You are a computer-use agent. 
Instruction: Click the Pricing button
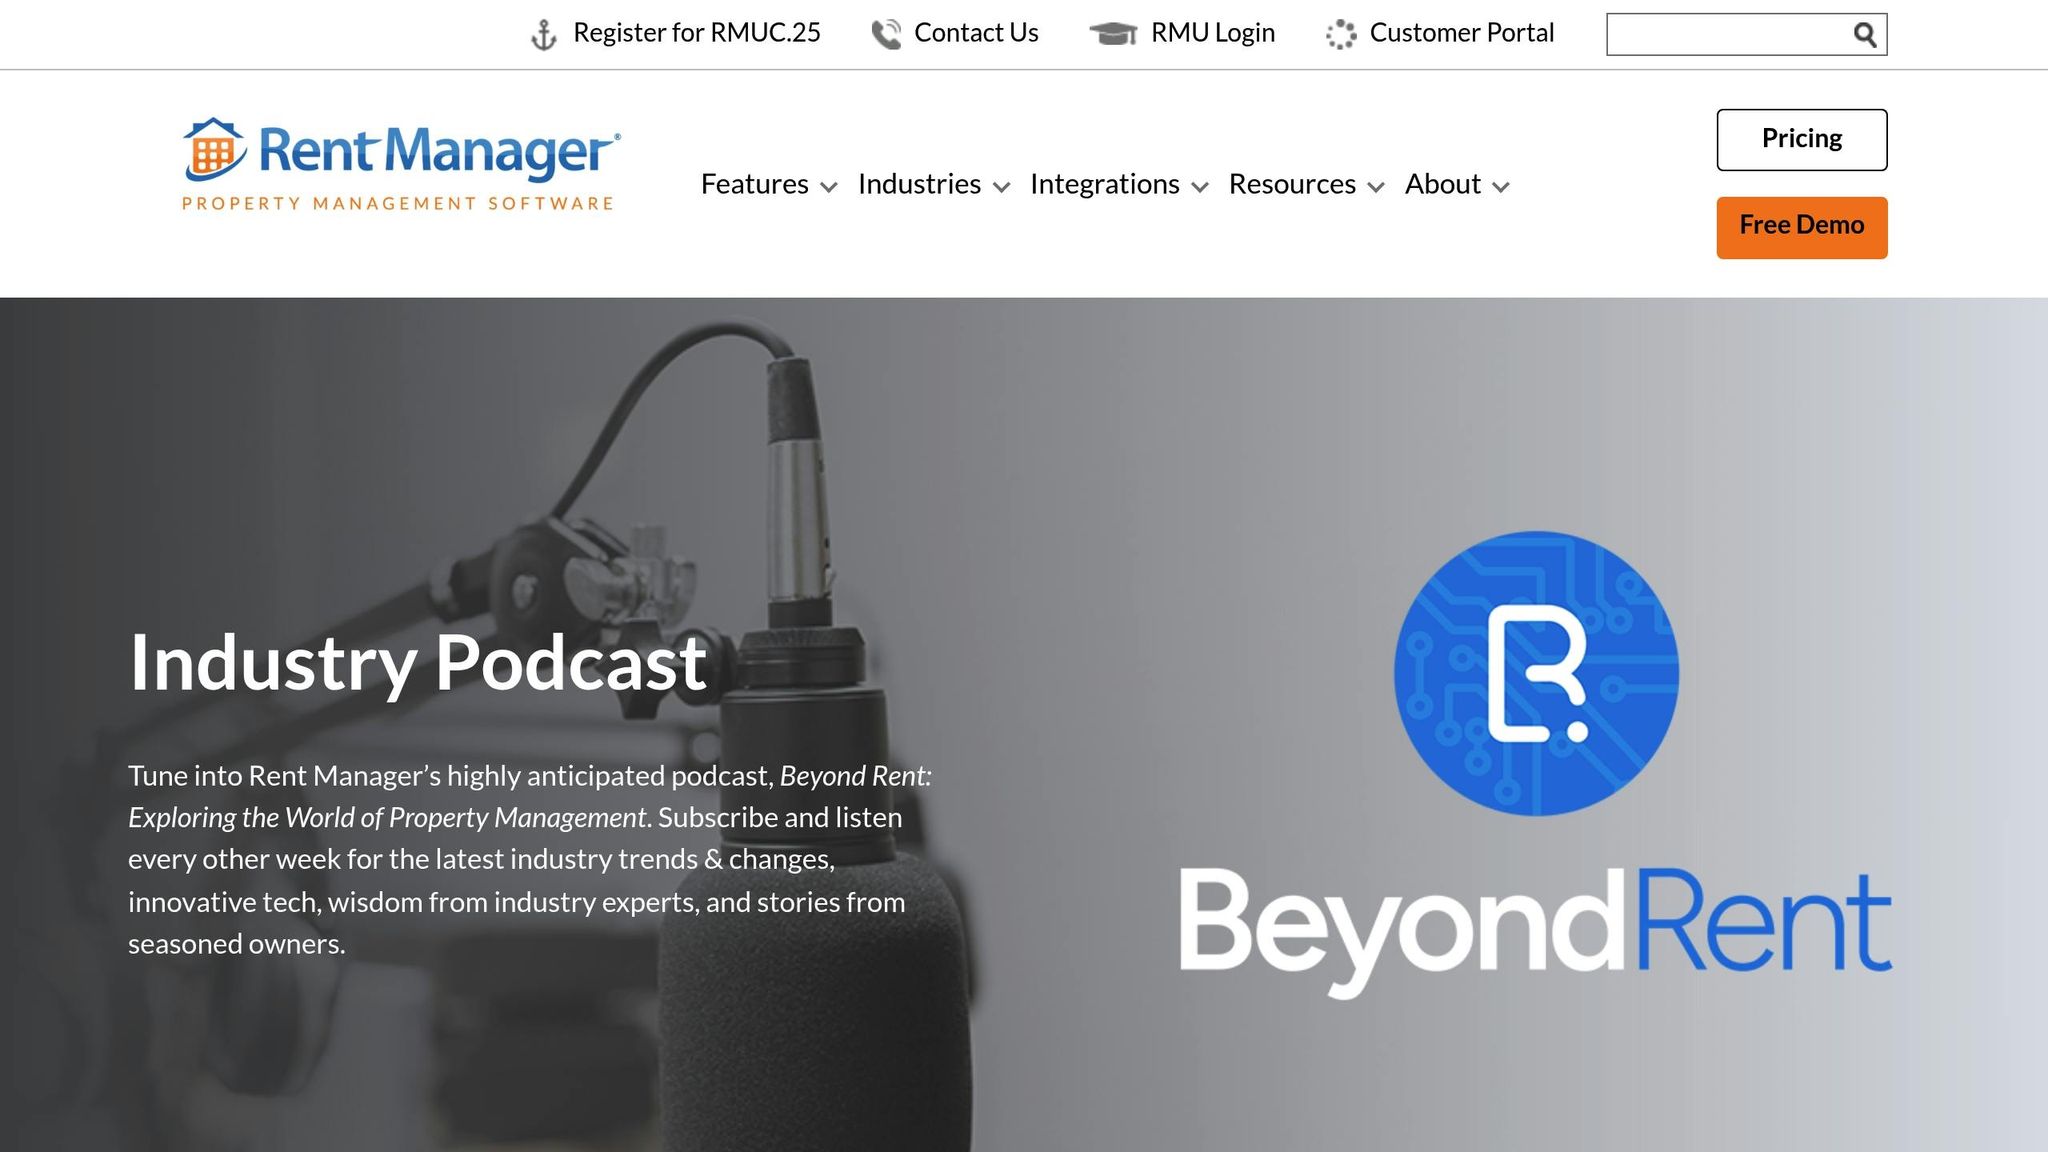pyautogui.click(x=1802, y=140)
